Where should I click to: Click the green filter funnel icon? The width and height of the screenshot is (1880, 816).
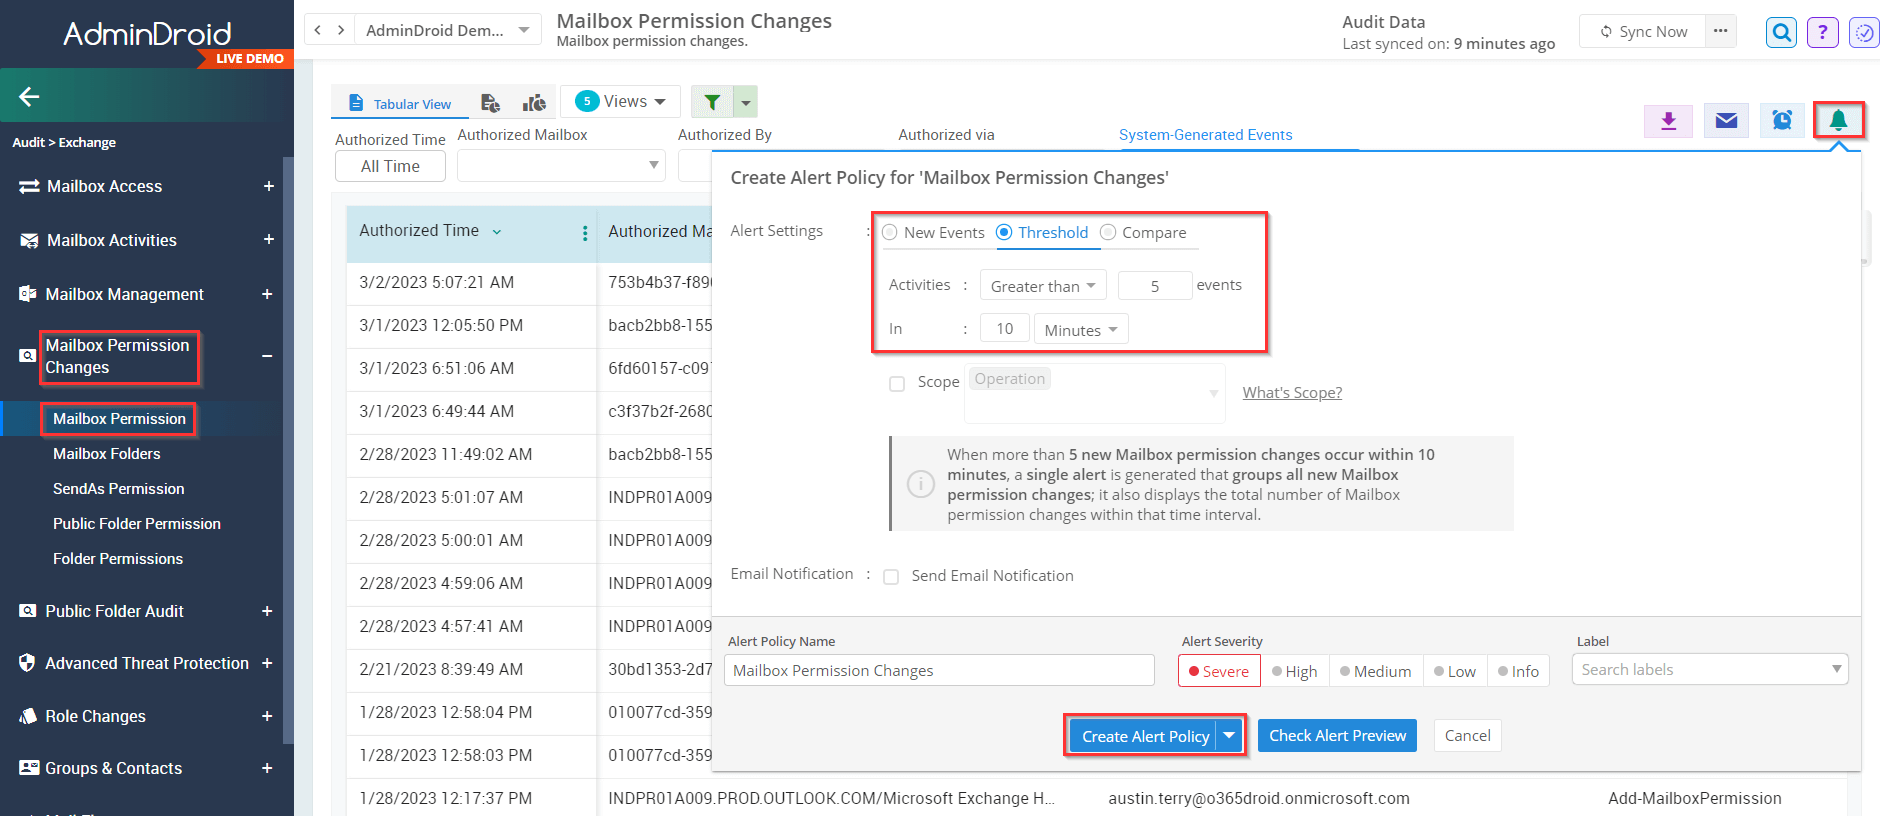pos(712,102)
